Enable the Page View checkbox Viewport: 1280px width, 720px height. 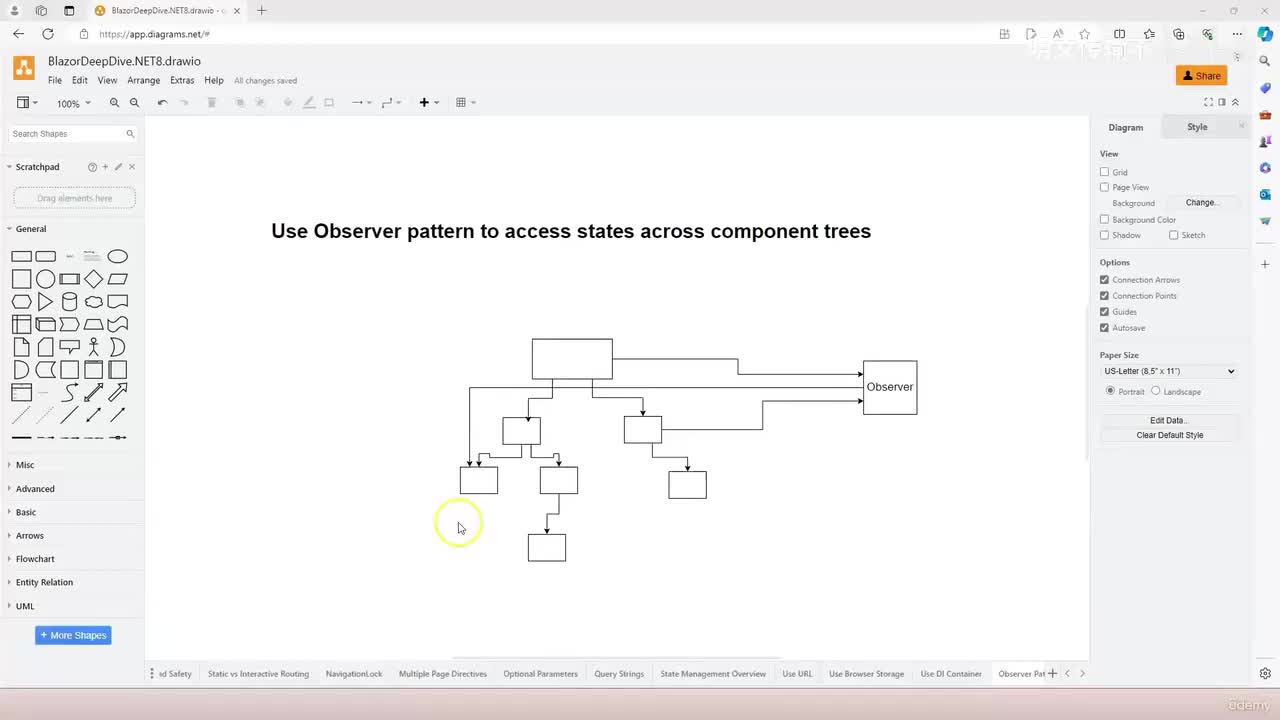click(1105, 187)
